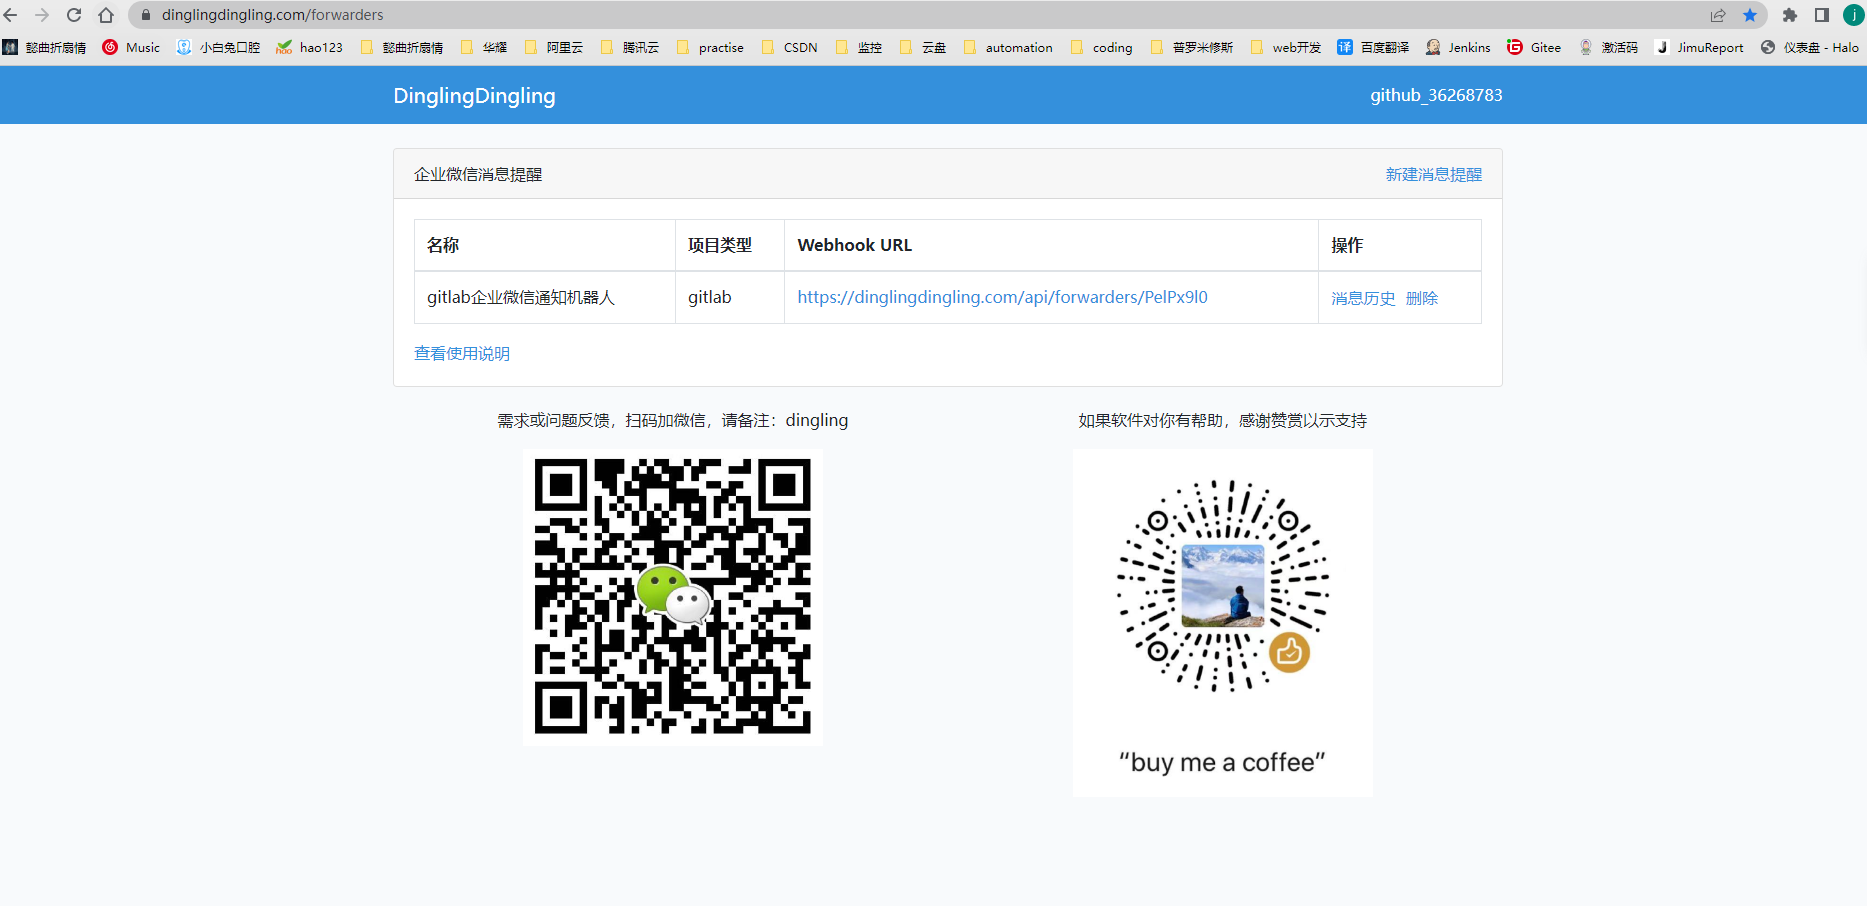Open the dinglingdingling.com forwarders webhook URL

[x=1002, y=297]
